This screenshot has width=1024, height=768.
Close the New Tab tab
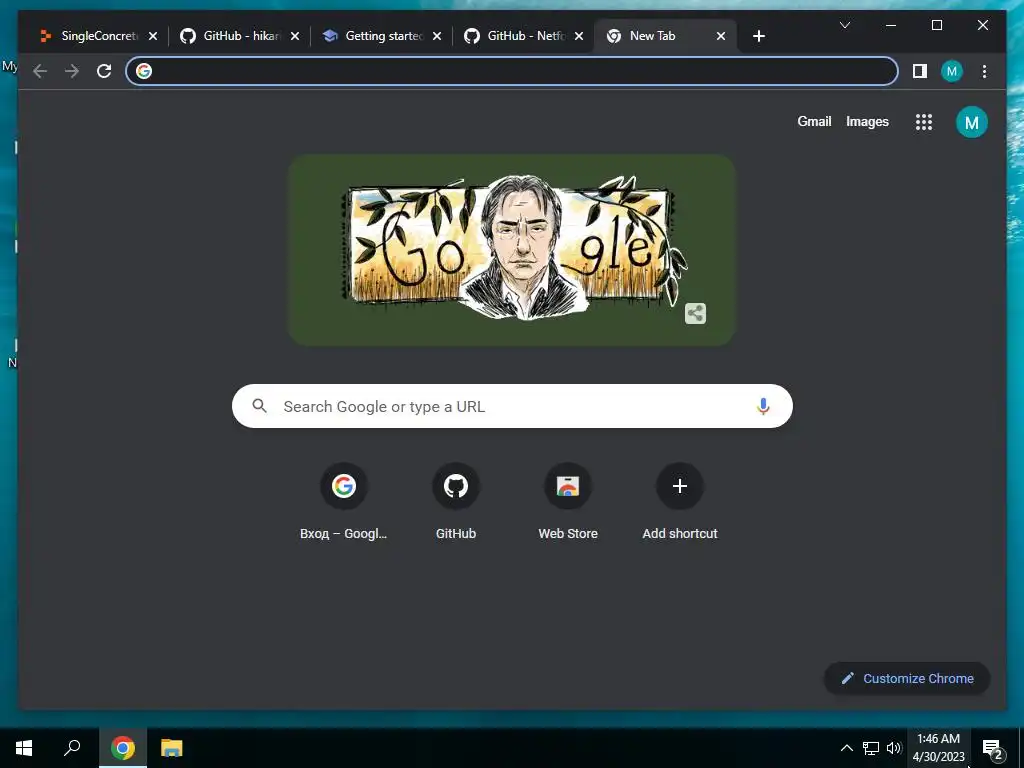point(720,36)
